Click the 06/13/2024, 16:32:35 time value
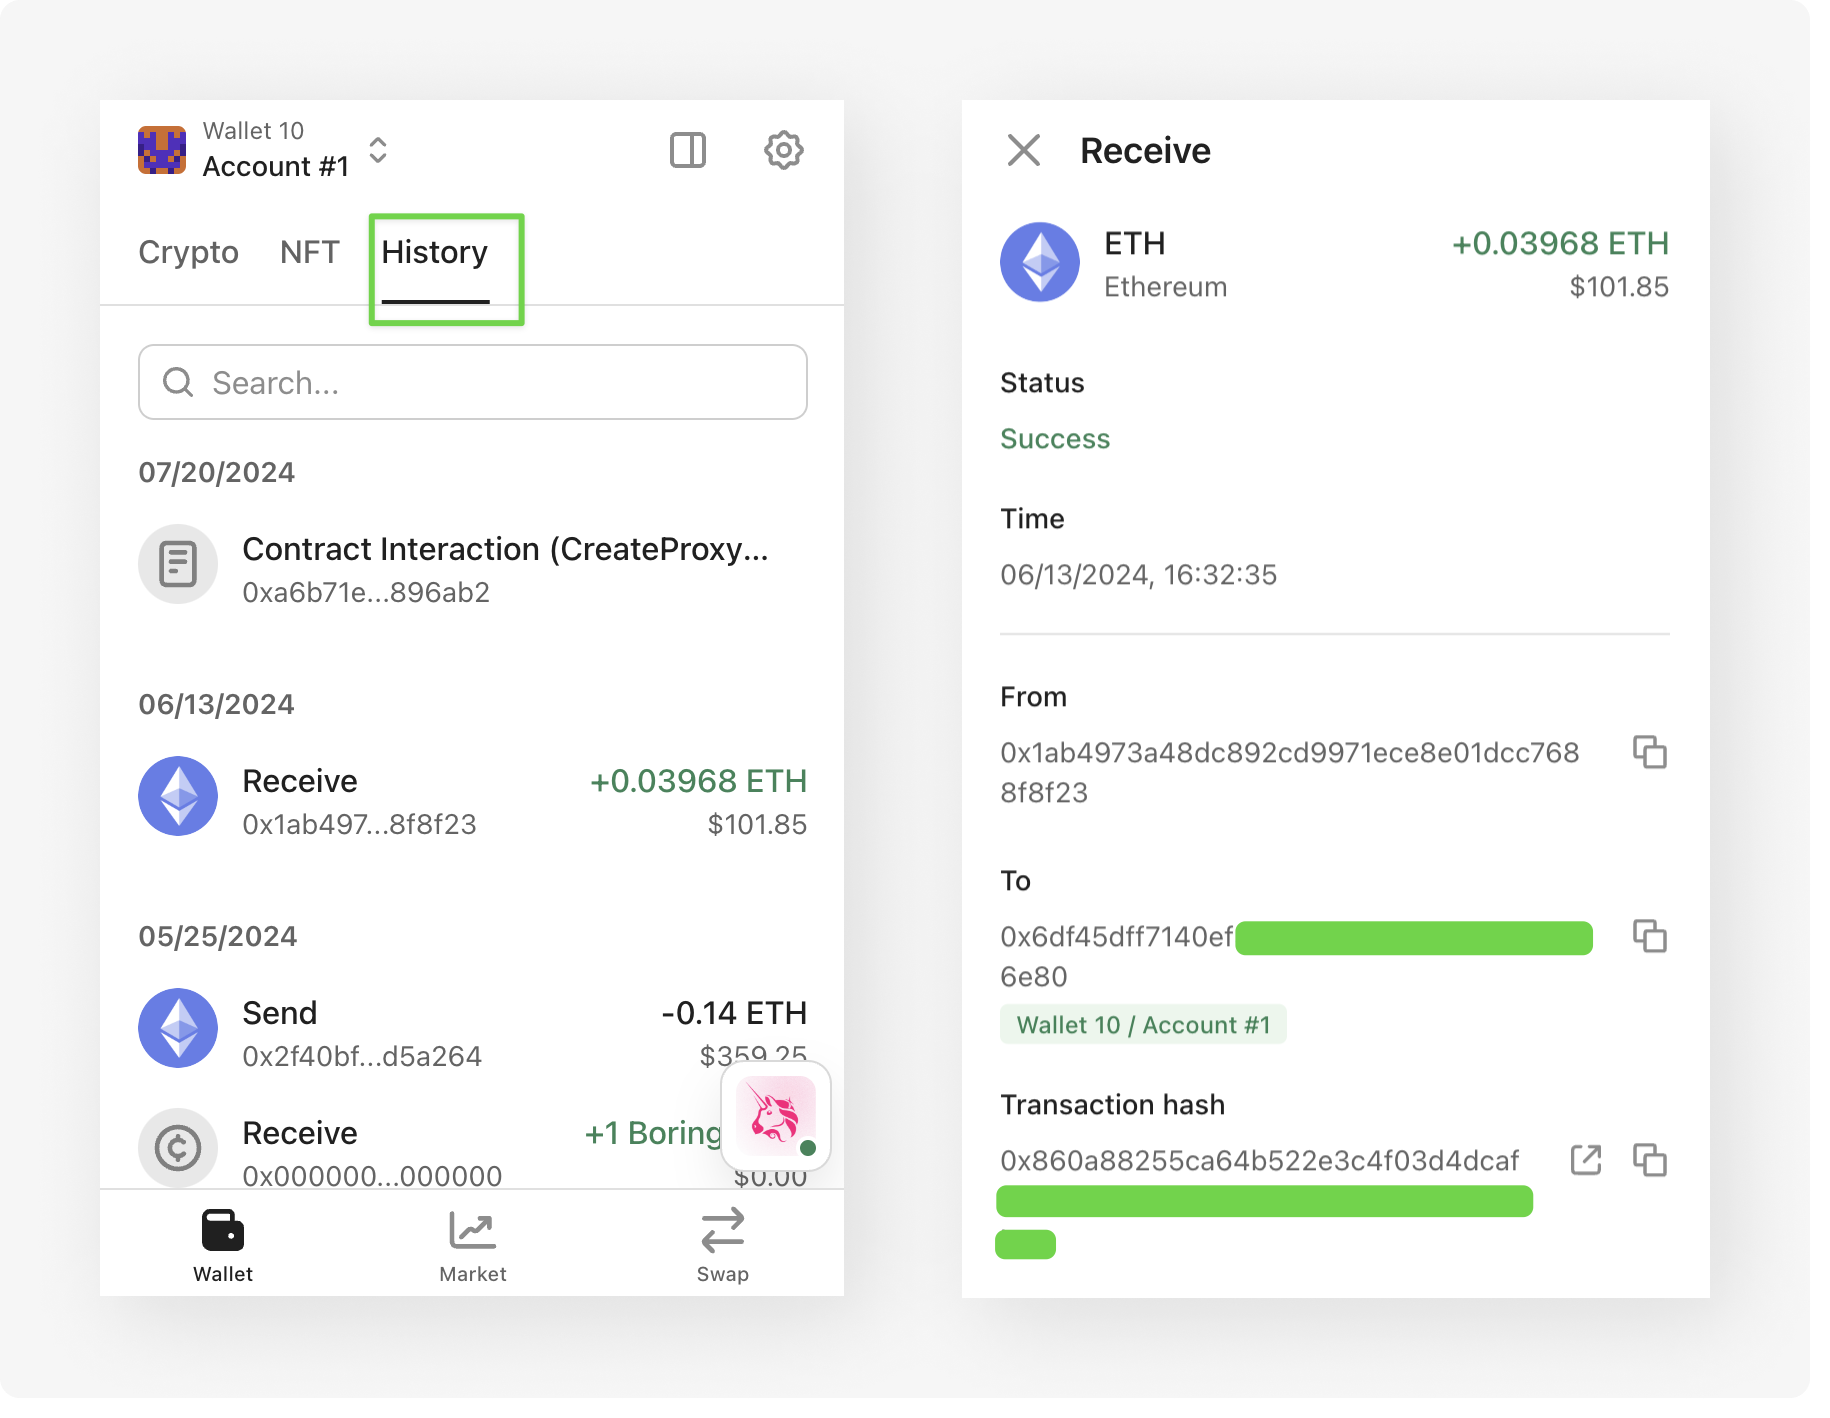The image size is (1830, 1418). pyautogui.click(x=1139, y=575)
